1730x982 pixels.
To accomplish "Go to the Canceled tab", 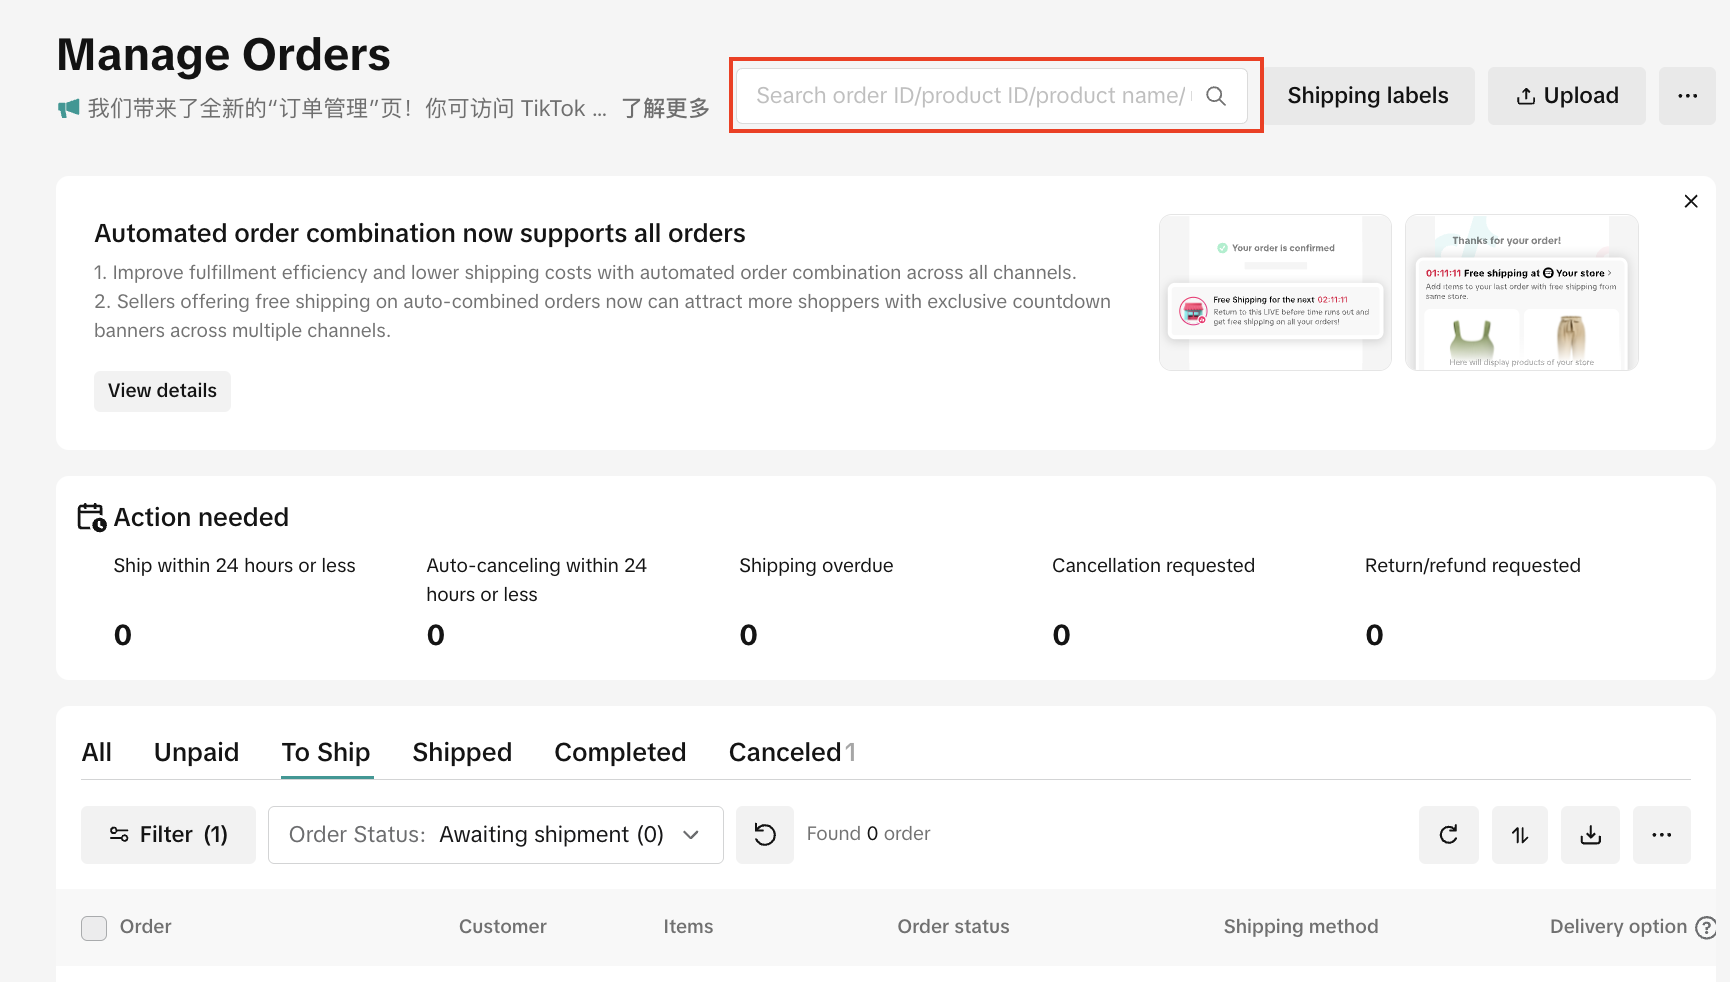I will click(785, 752).
